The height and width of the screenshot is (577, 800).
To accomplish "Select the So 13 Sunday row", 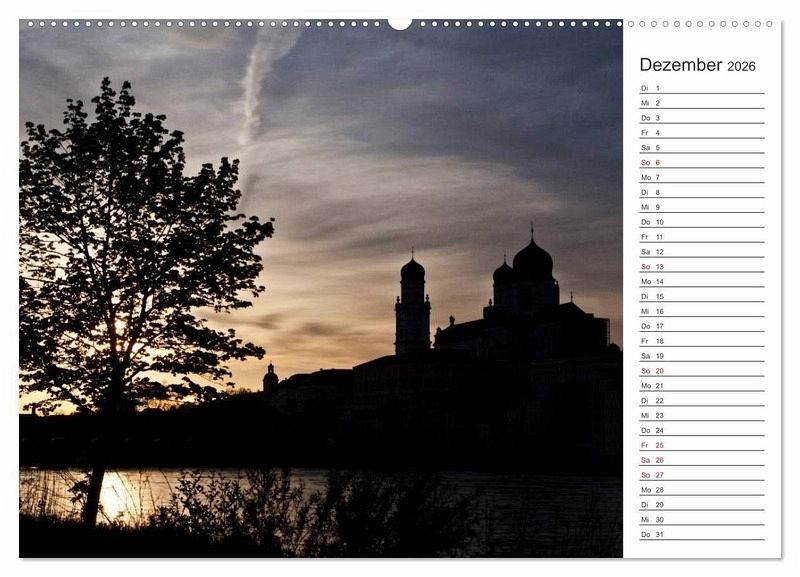I will (x=701, y=267).
